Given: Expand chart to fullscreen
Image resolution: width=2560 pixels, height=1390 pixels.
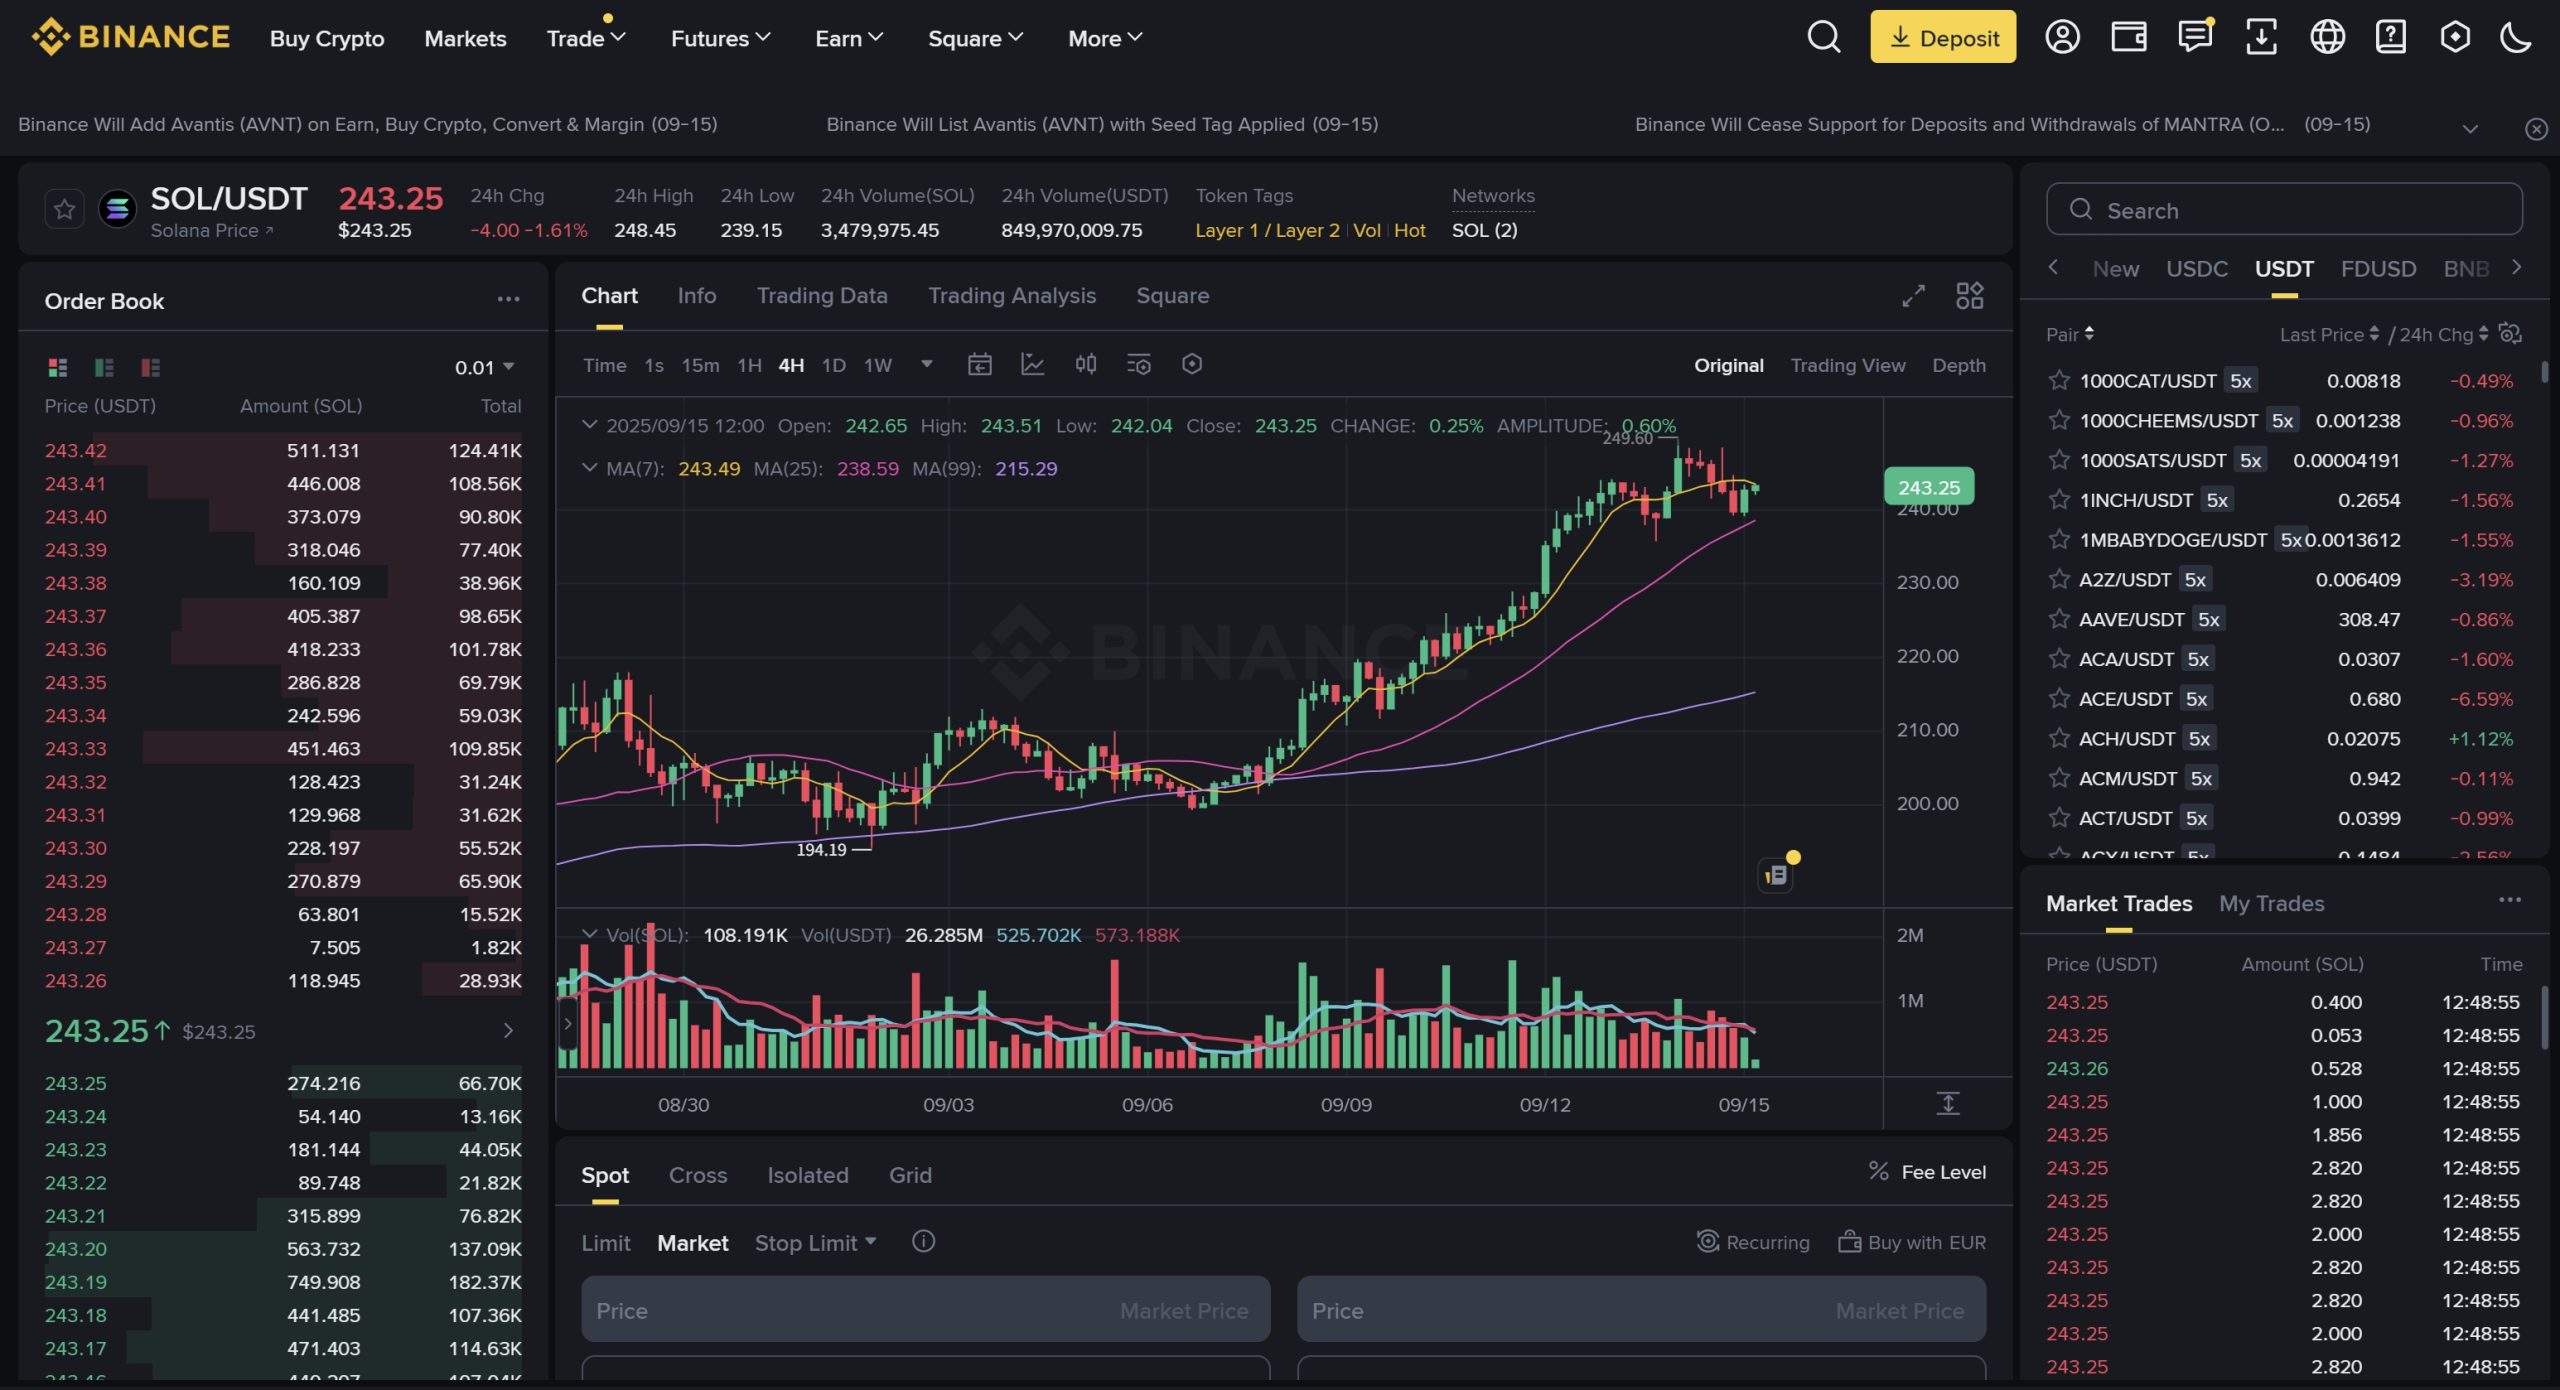Looking at the screenshot, I should click(1913, 296).
